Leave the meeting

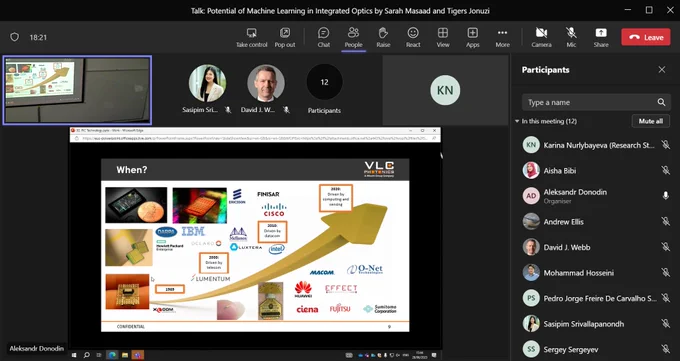click(x=646, y=37)
